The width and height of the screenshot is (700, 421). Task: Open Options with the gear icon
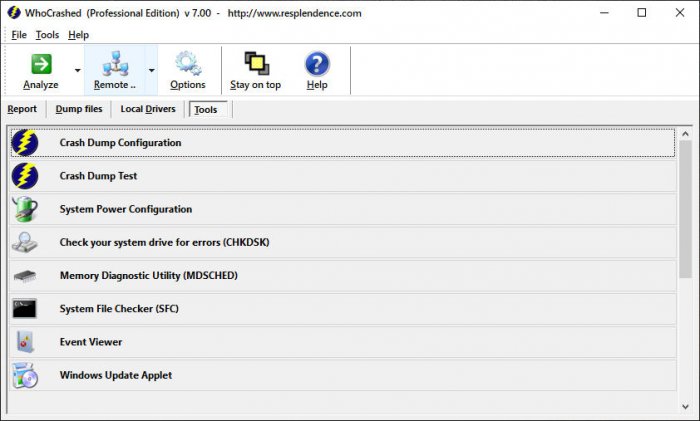(187, 64)
